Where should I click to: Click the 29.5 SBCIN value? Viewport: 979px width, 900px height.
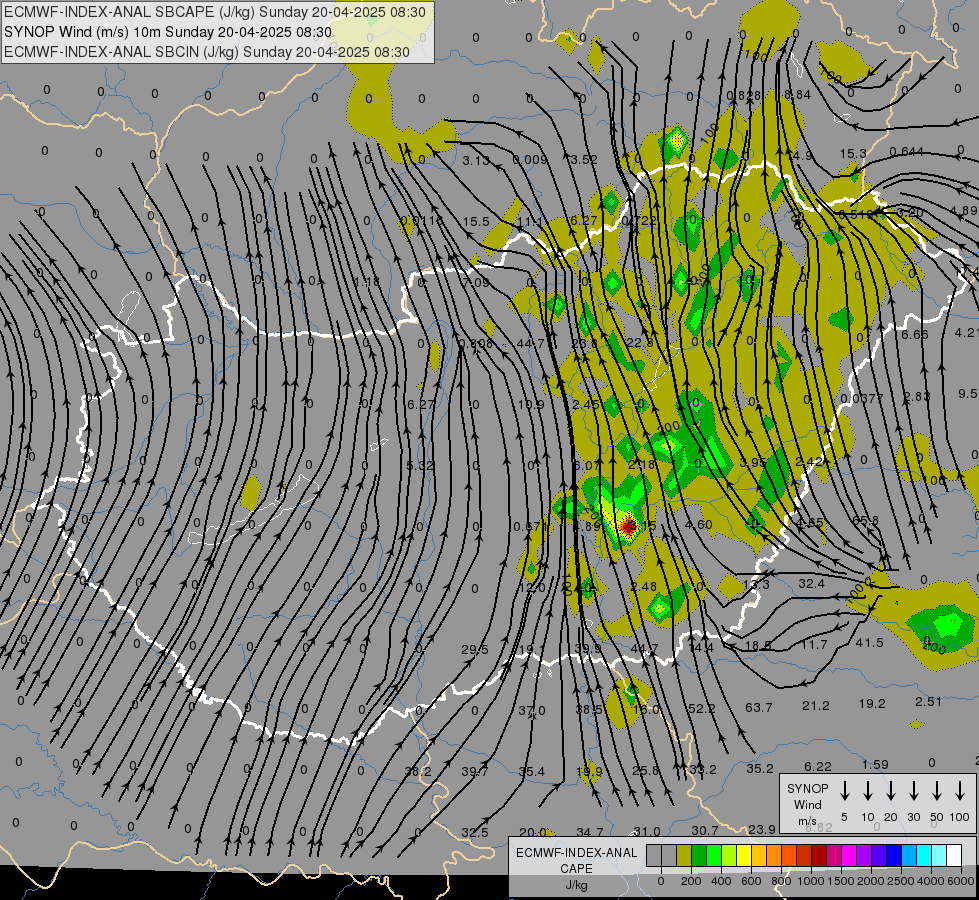pyautogui.click(x=475, y=650)
